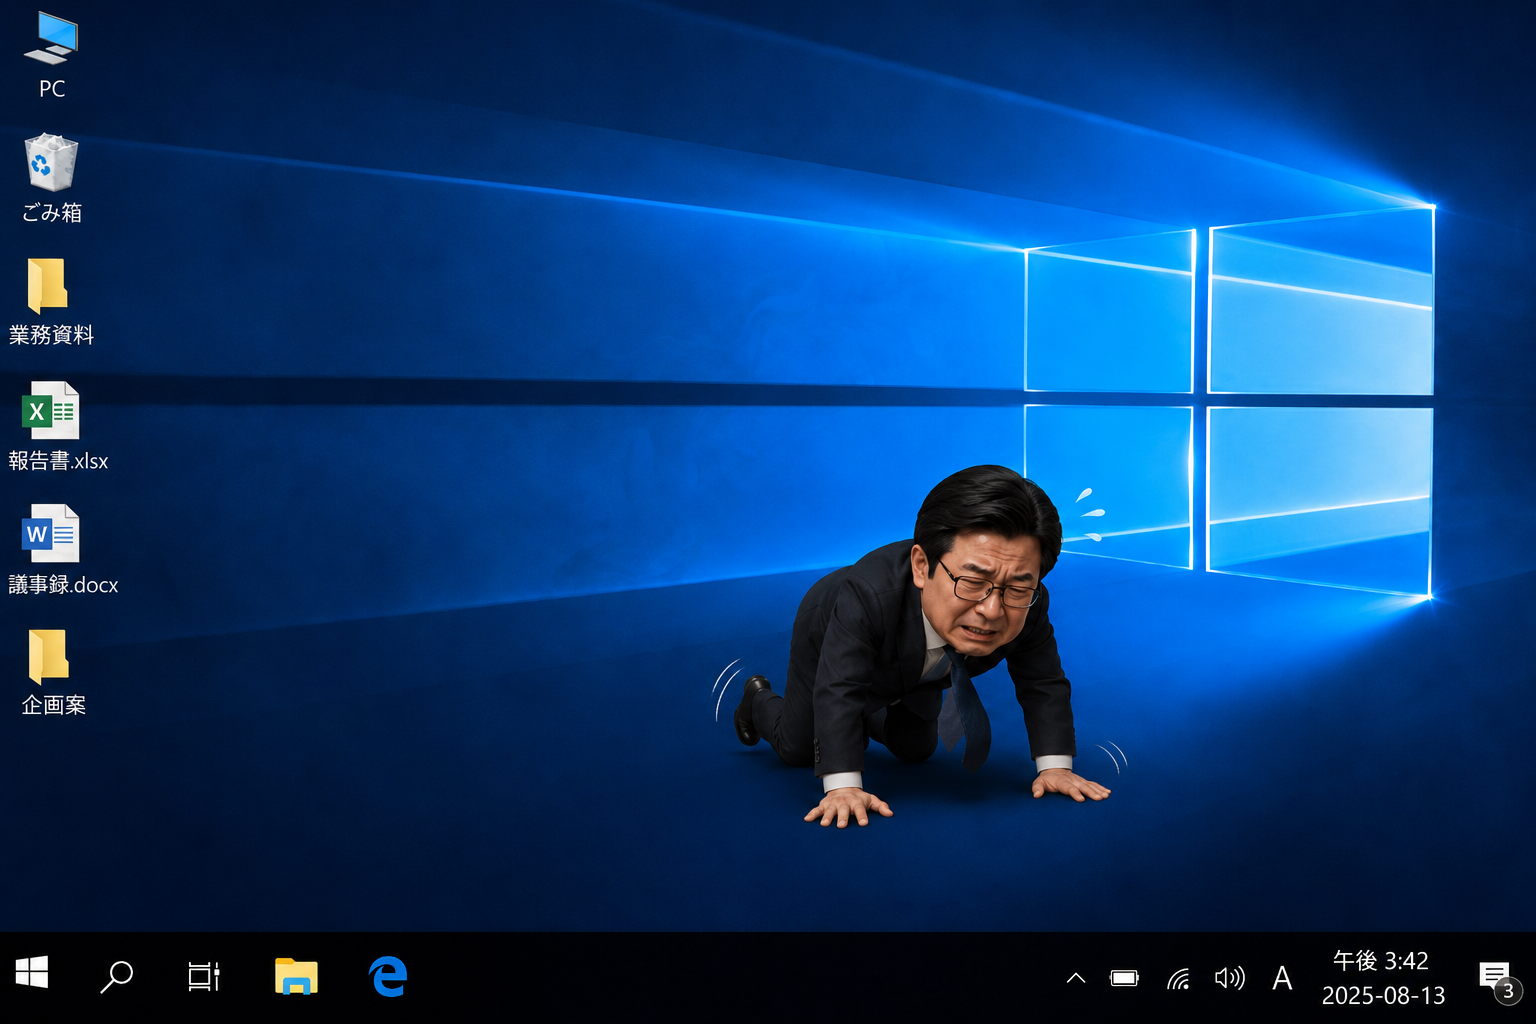Click the 報告書.xlsx file name label
This screenshot has width=1536, height=1024.
[x=58, y=461]
